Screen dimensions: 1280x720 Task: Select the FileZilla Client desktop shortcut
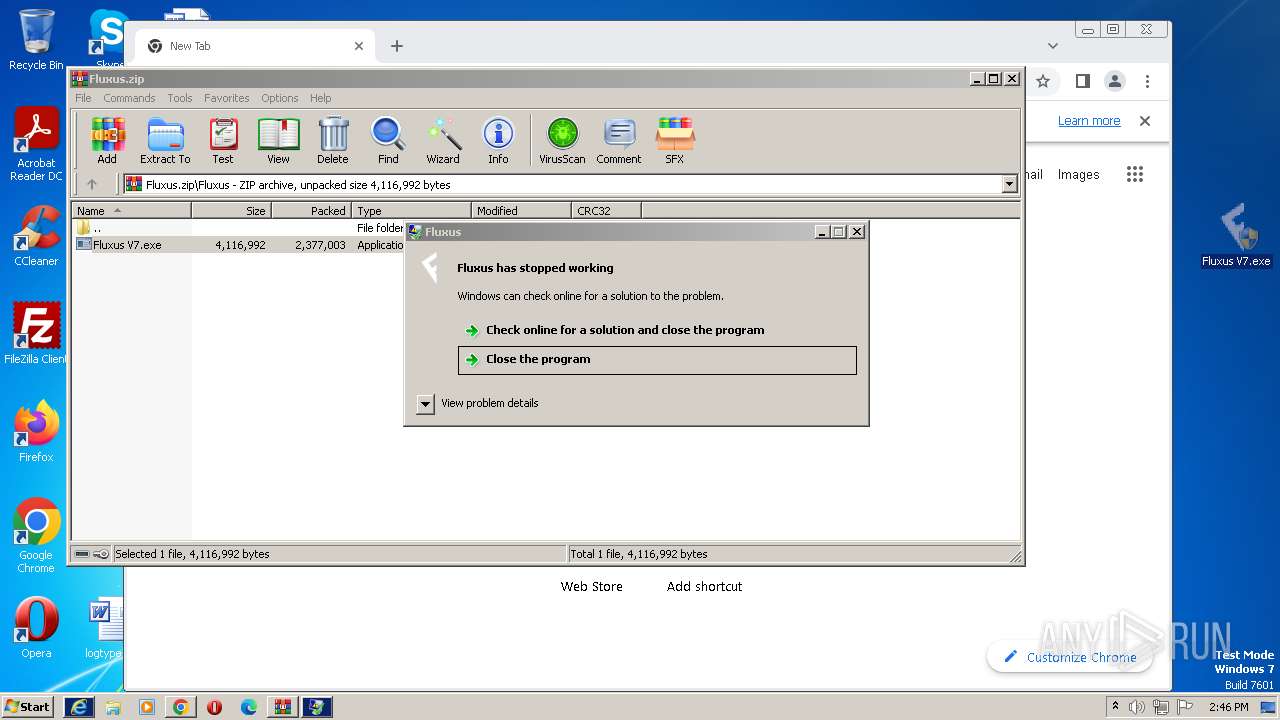(36, 333)
